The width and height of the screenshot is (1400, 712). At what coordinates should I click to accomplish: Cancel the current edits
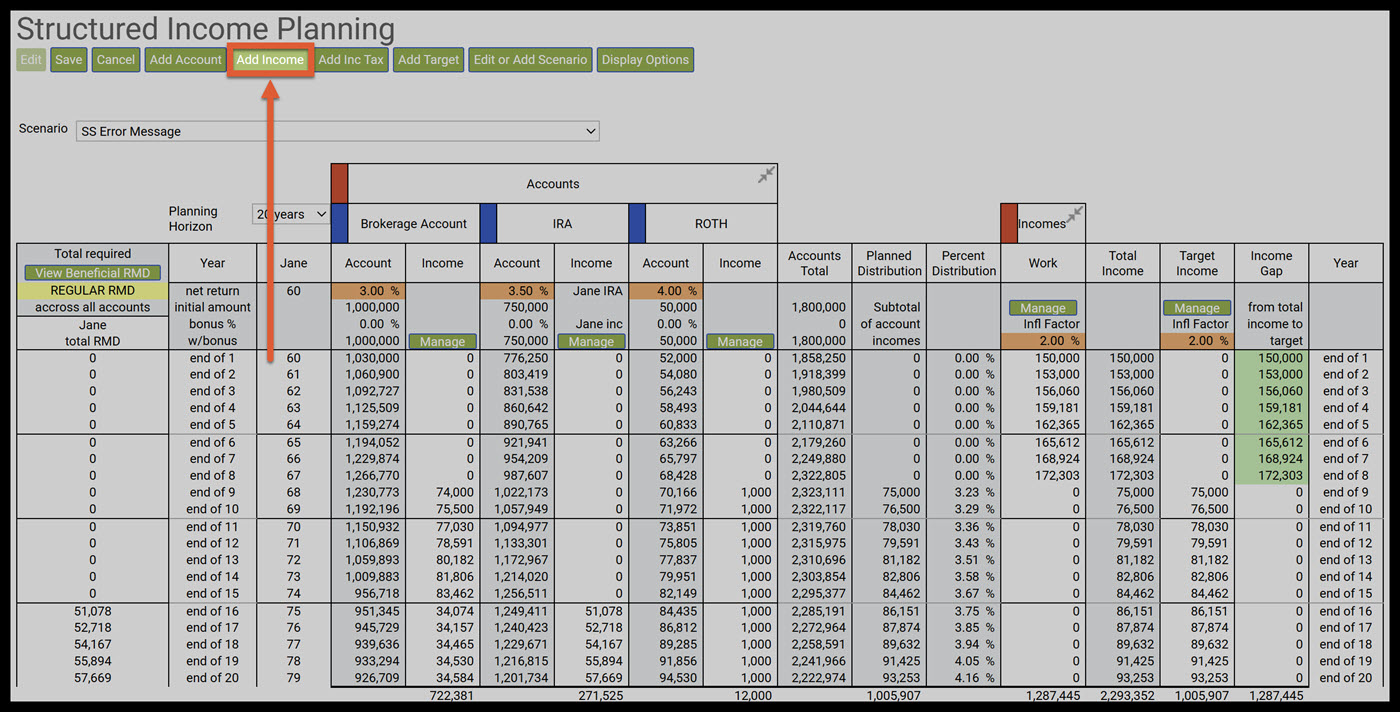pos(116,60)
